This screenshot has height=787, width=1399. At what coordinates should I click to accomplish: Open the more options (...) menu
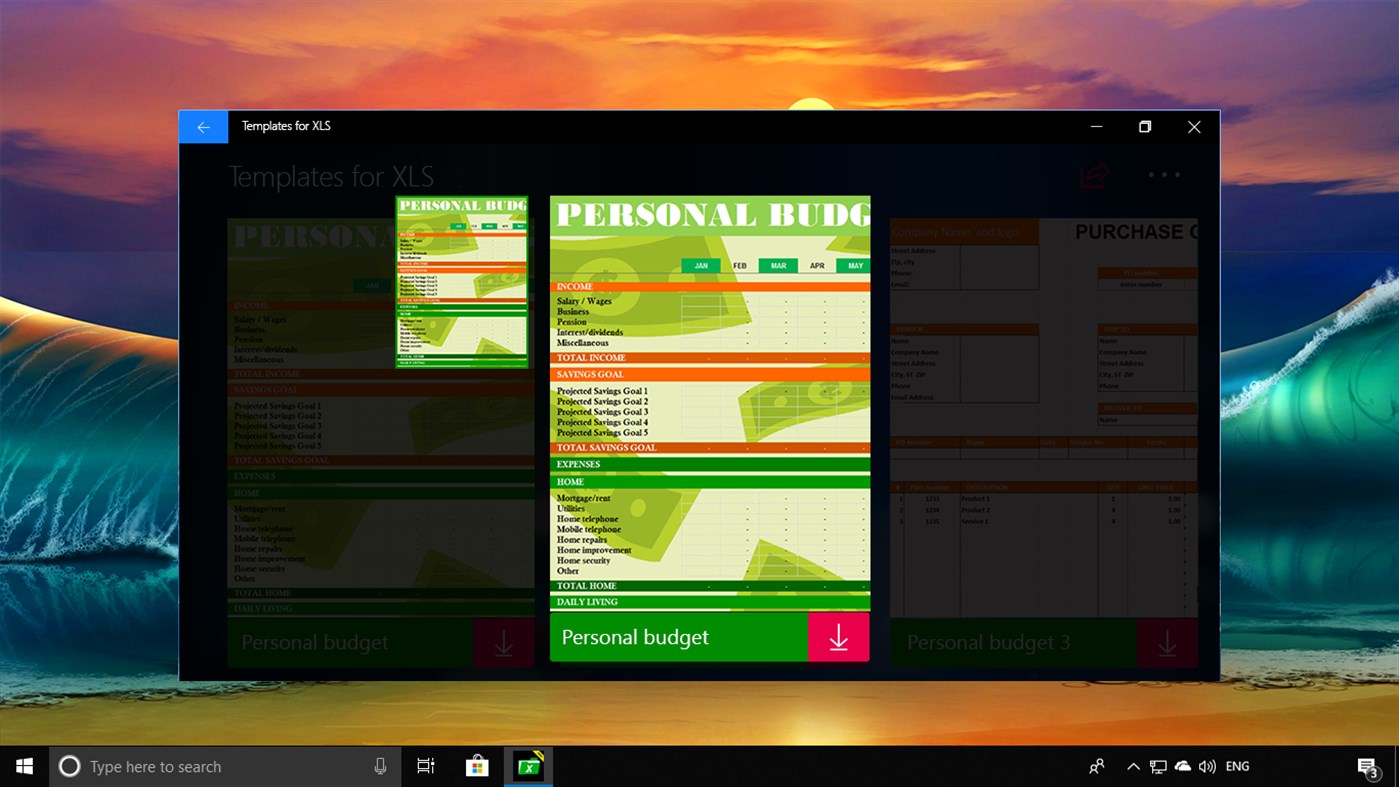coord(1164,176)
